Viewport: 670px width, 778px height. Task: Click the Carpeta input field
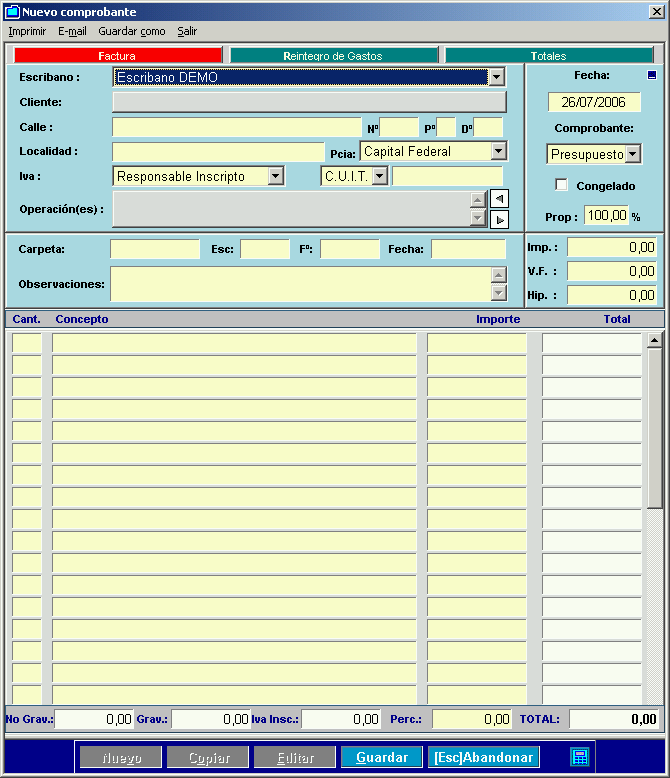(155, 249)
